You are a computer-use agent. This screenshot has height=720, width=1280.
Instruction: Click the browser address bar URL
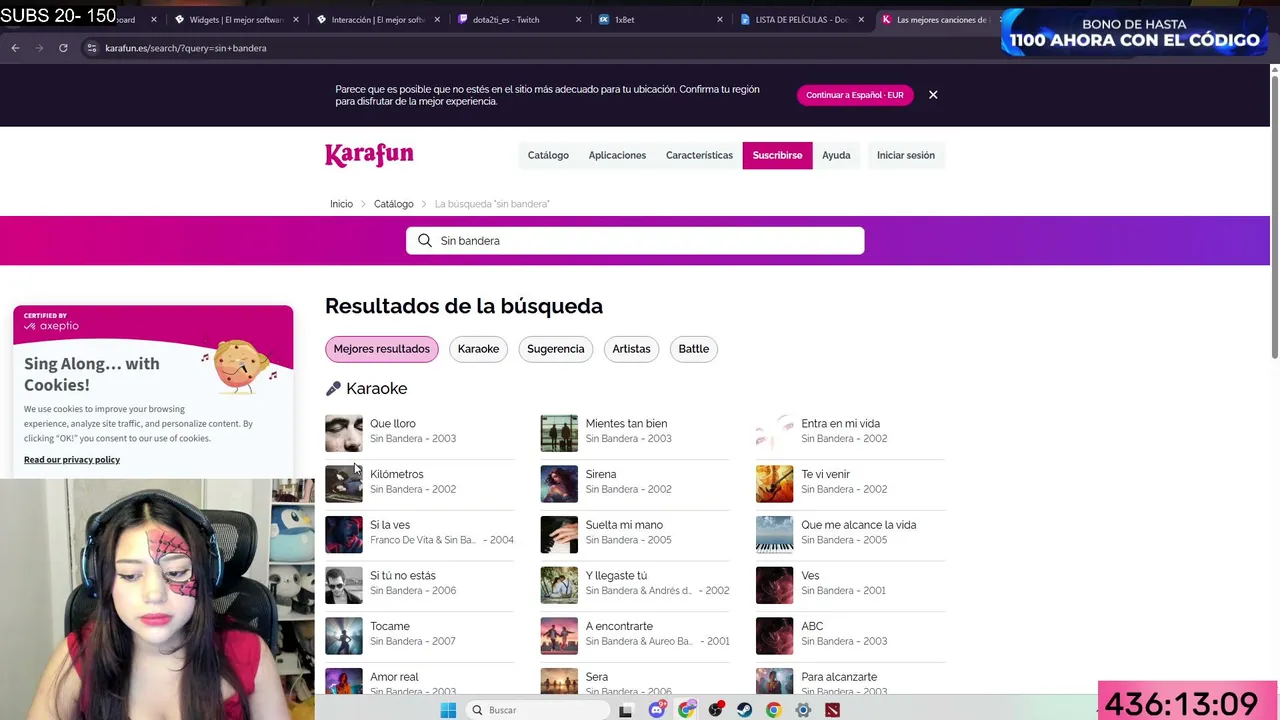click(186, 48)
